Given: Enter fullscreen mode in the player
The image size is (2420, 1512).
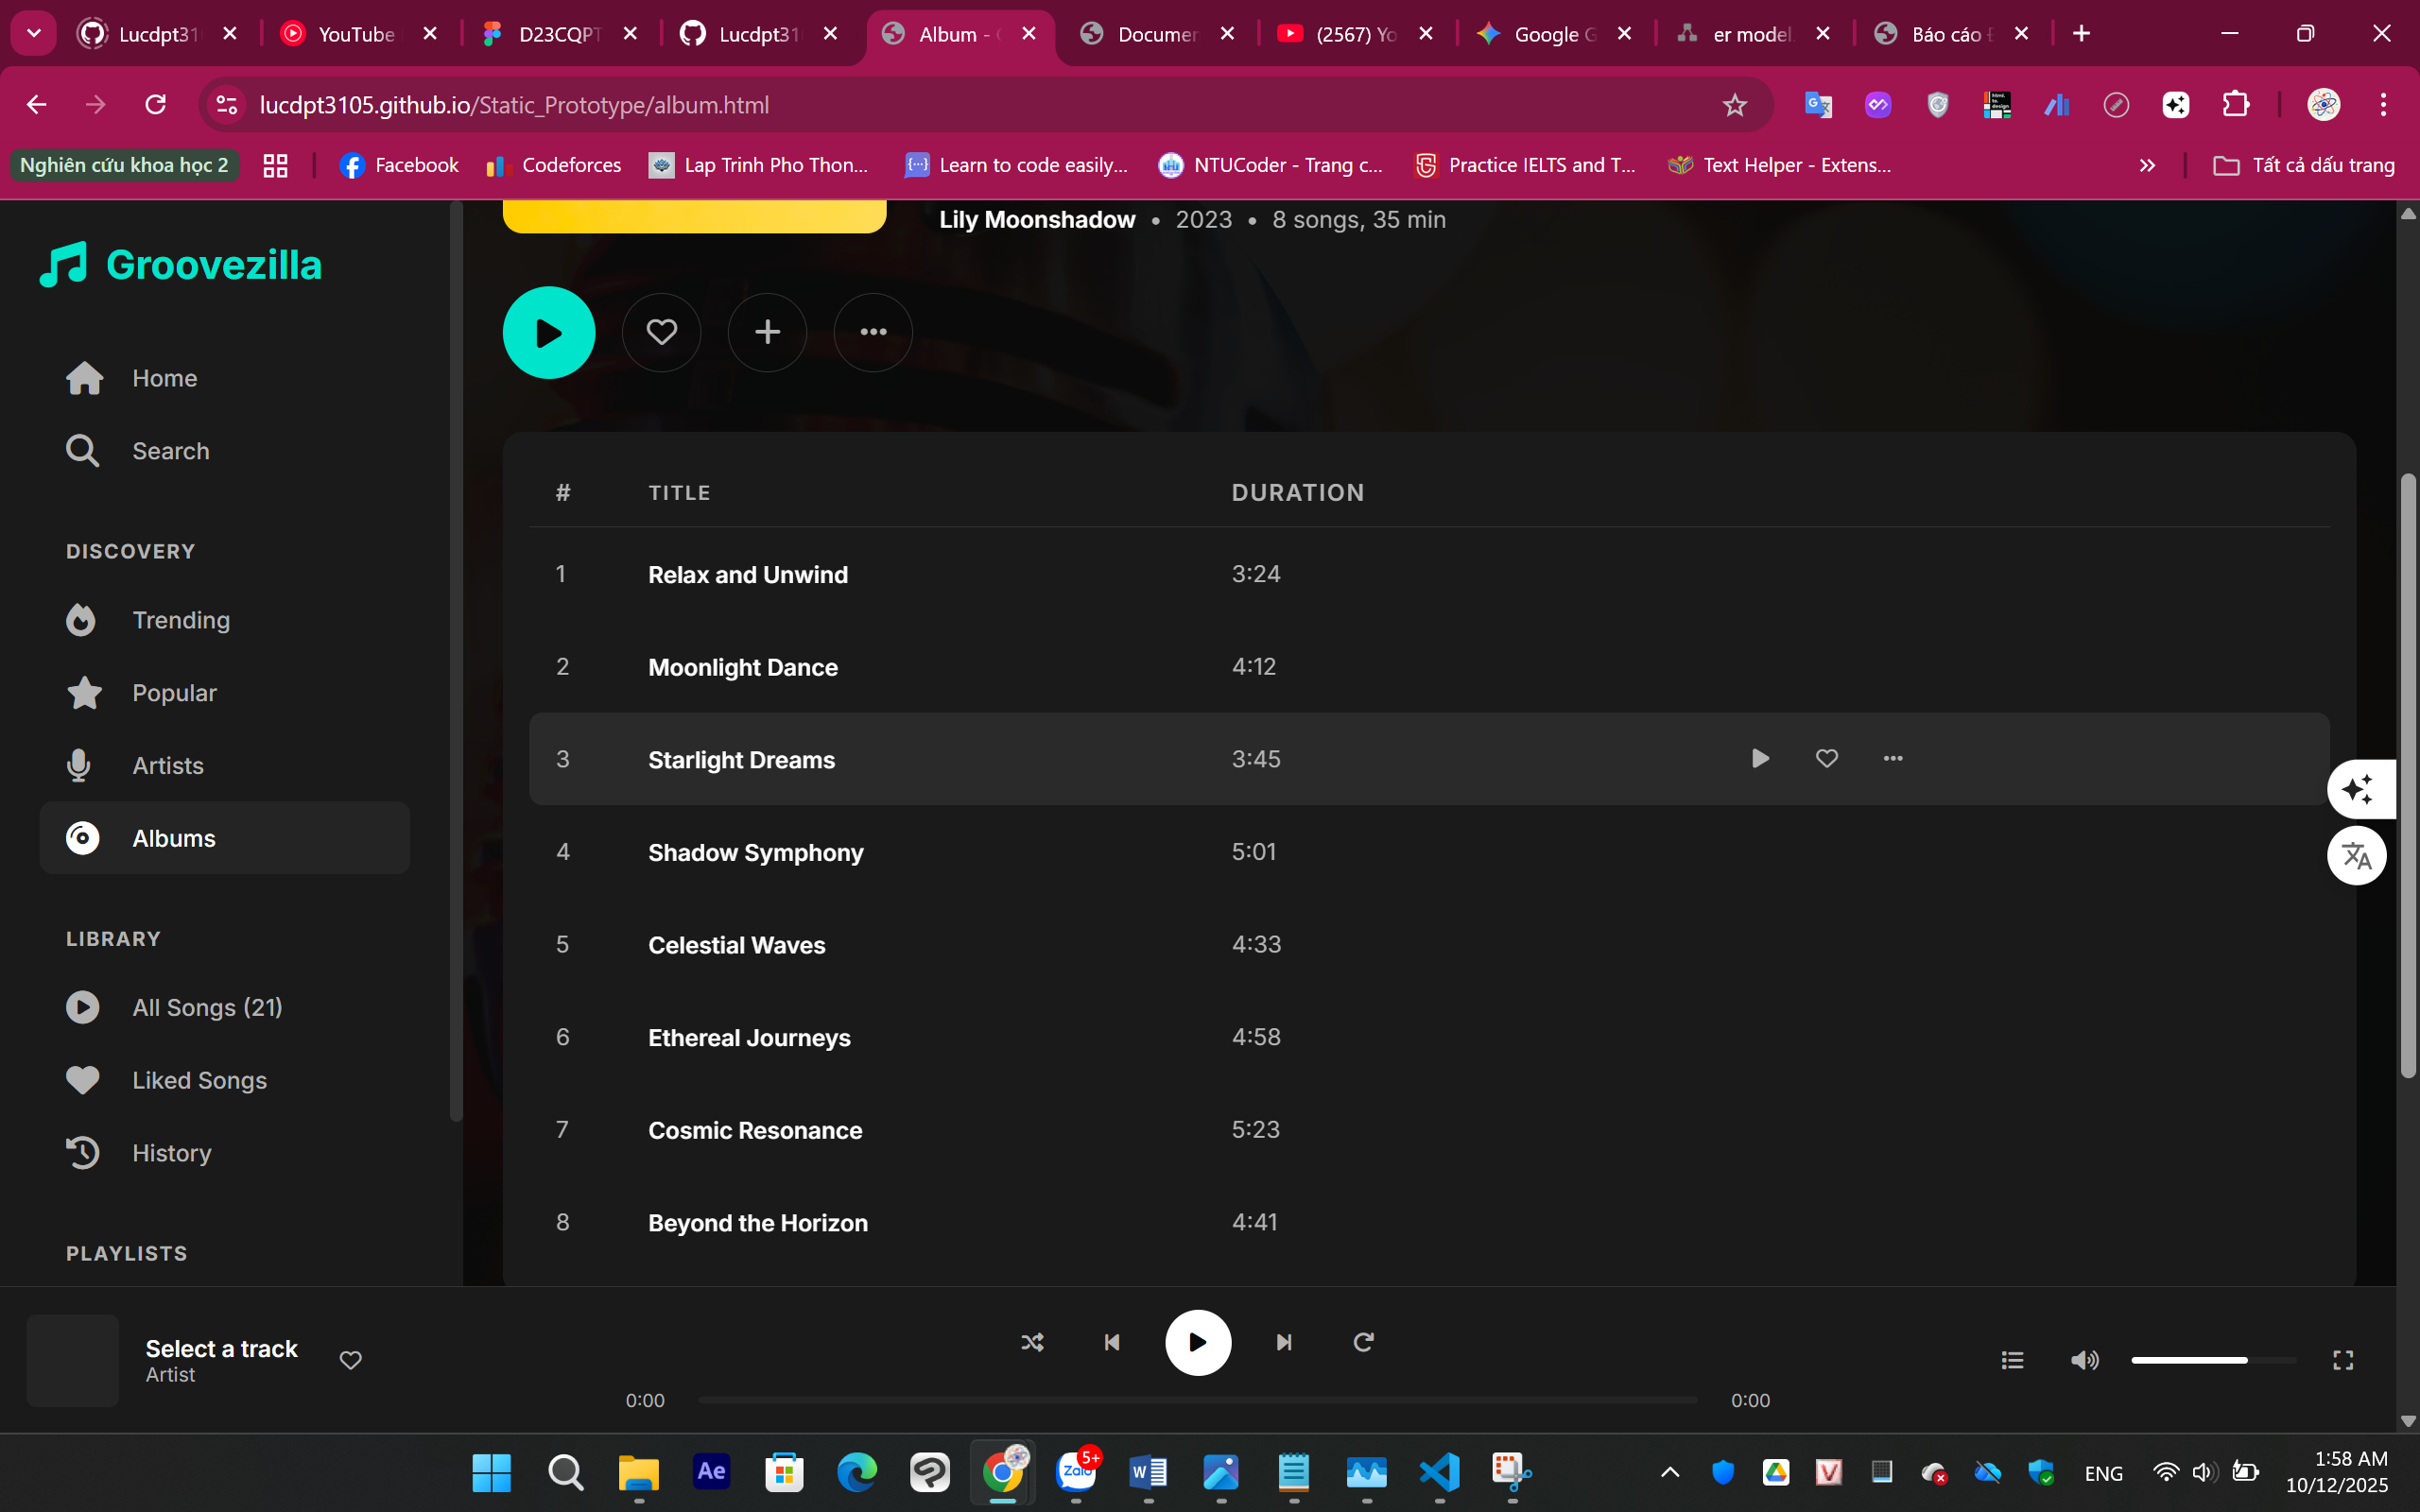Looking at the screenshot, I should 2342,1360.
